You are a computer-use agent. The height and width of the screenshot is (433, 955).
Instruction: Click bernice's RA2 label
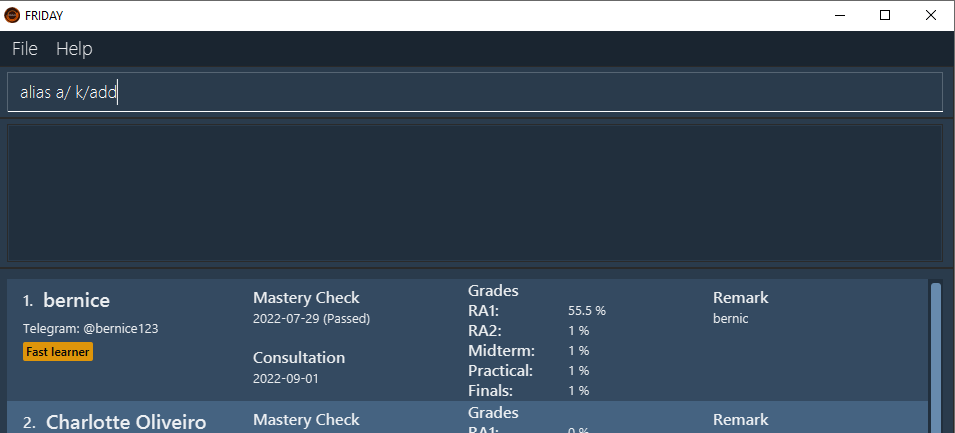[485, 331]
